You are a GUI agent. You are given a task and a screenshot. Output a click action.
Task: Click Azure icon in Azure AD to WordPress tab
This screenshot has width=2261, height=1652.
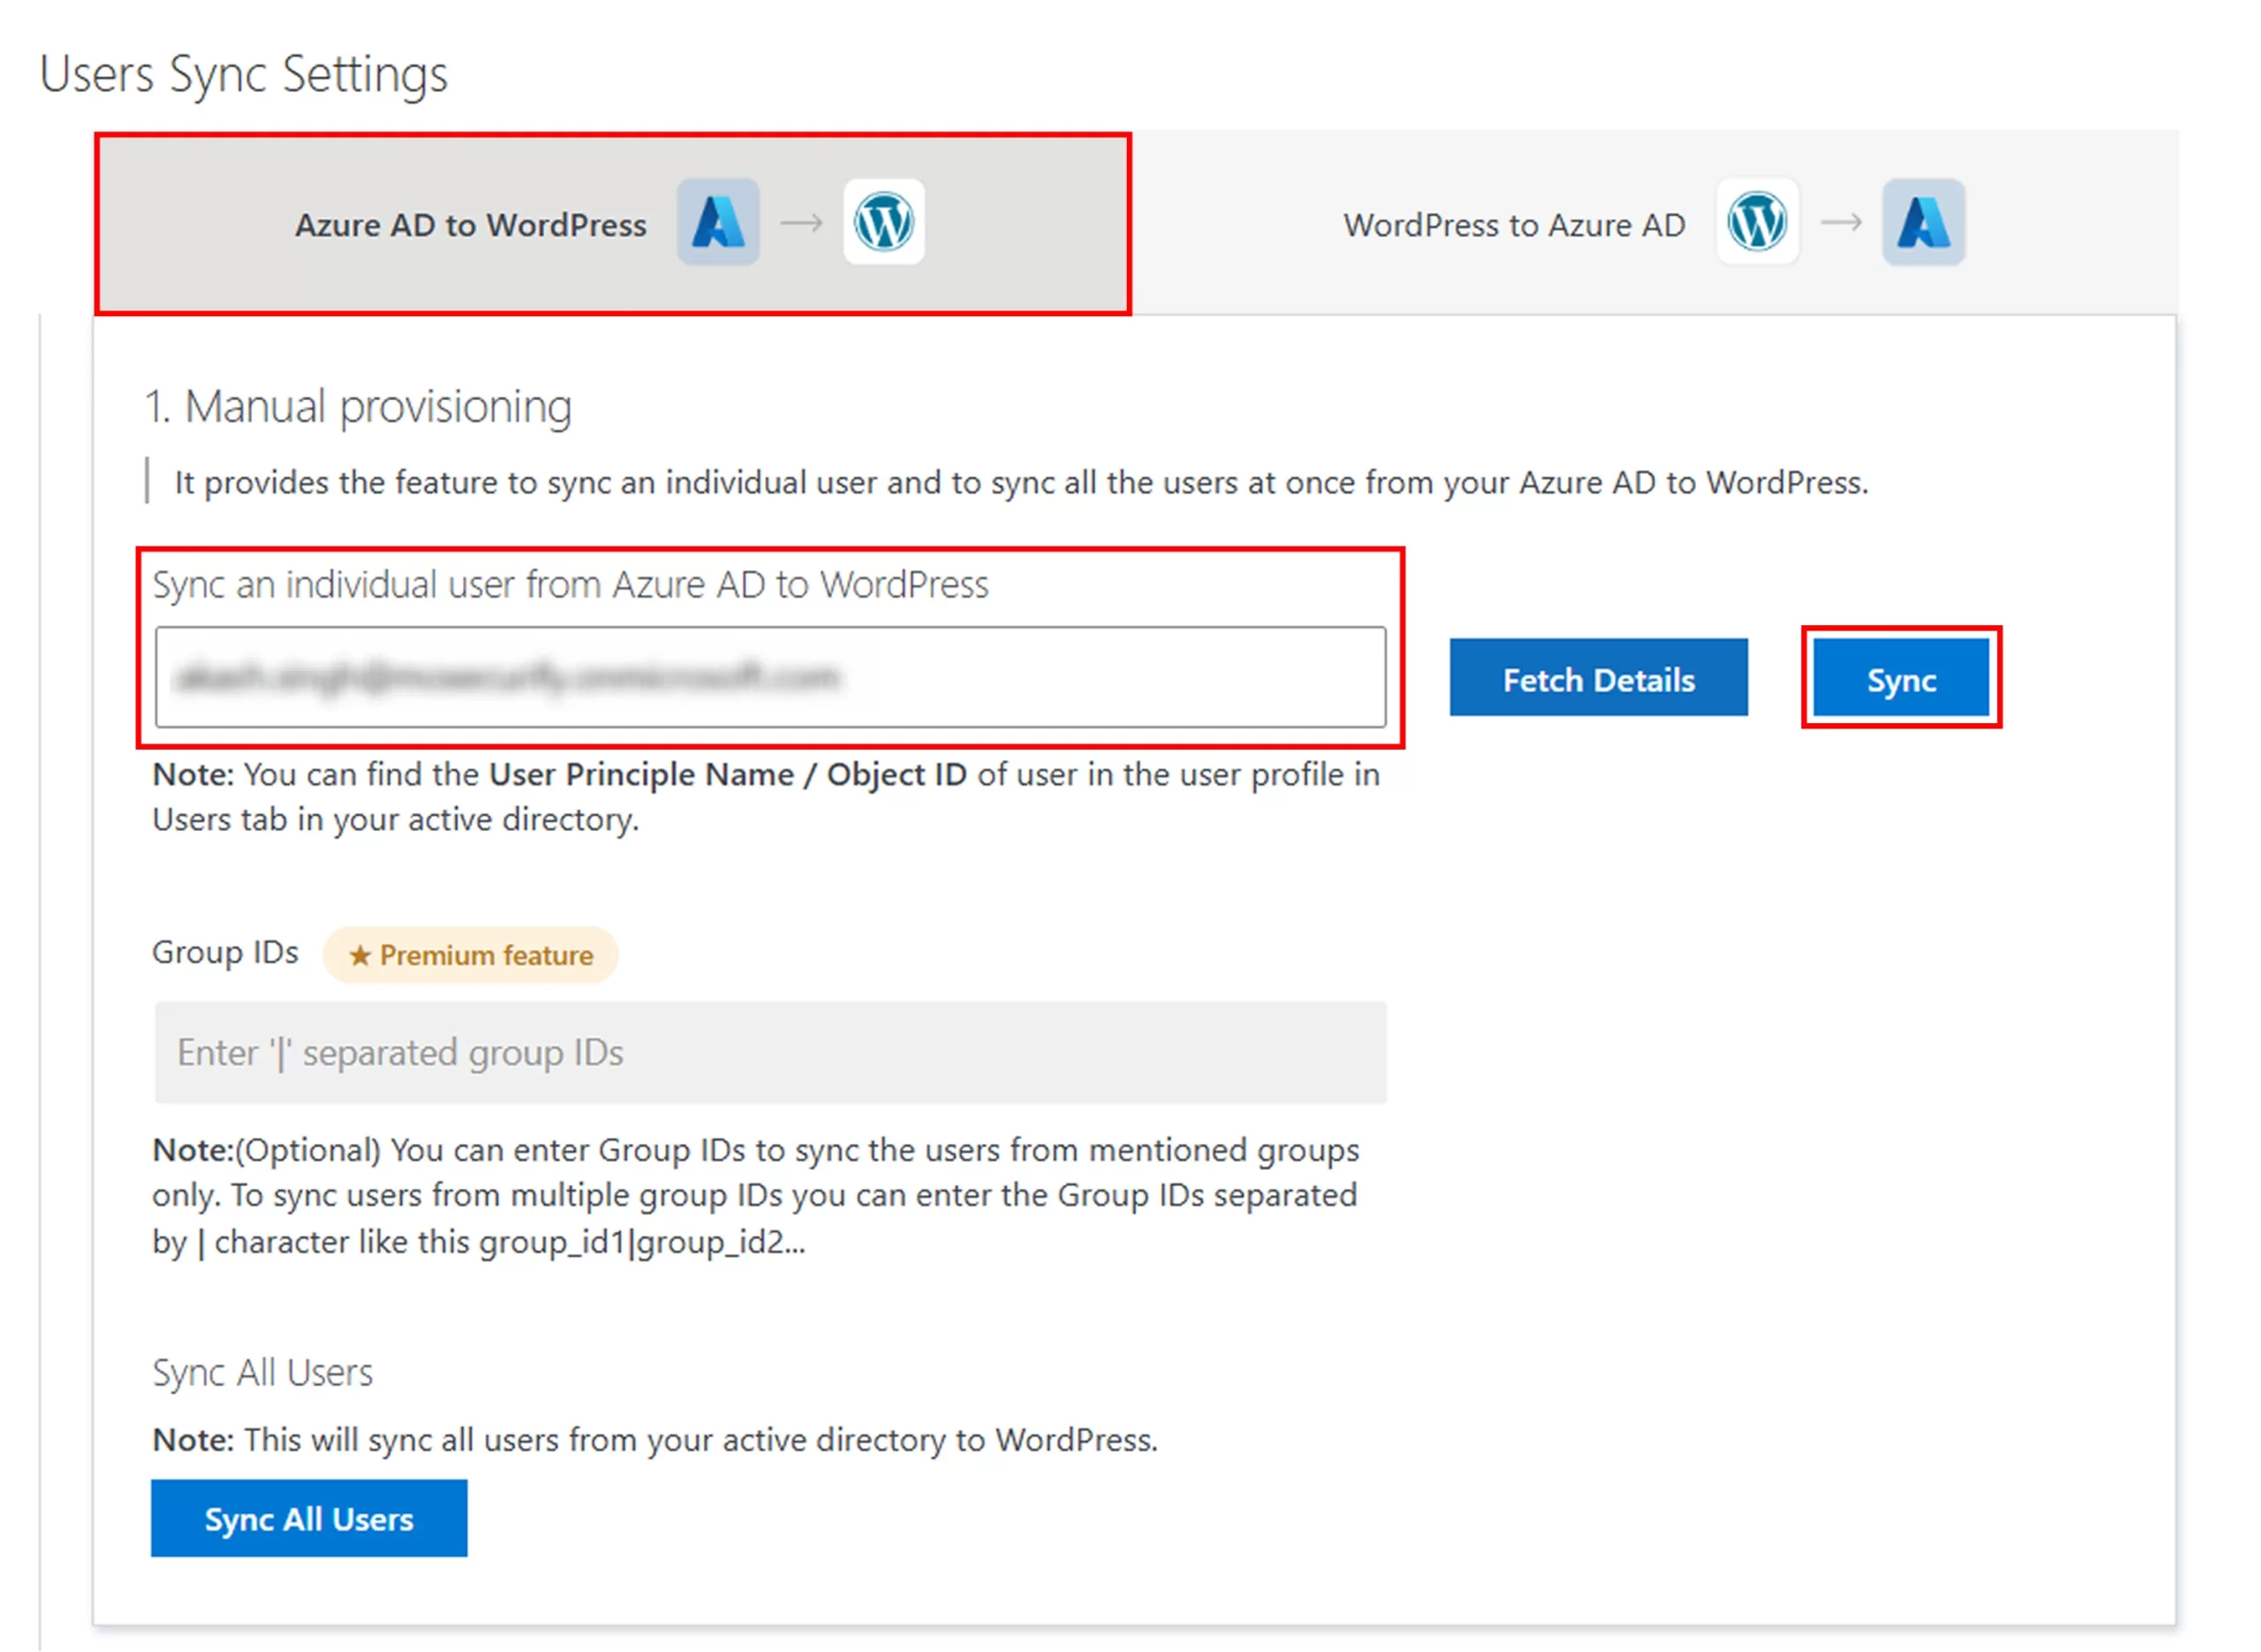click(718, 222)
